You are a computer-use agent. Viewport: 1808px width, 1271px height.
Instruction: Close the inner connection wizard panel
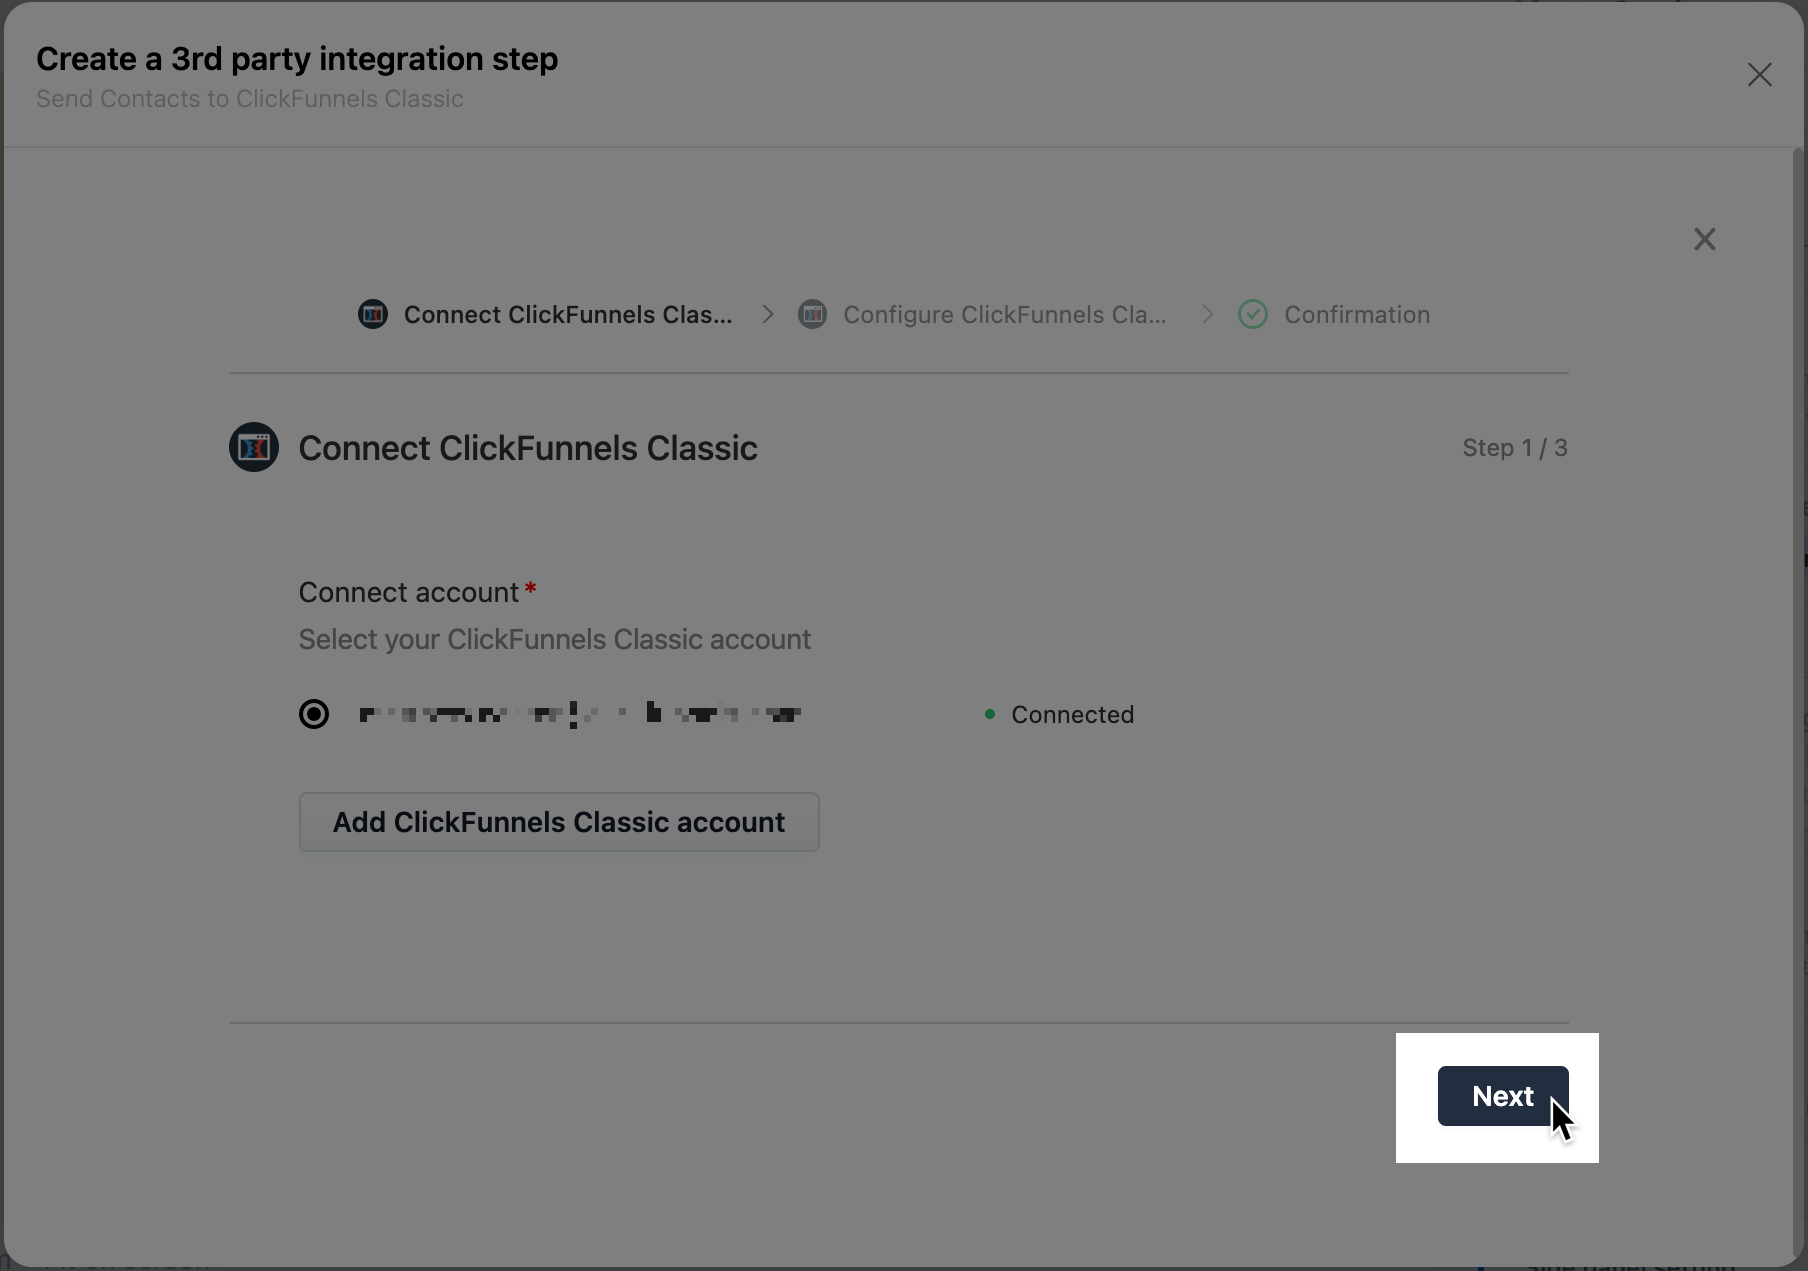click(1704, 239)
